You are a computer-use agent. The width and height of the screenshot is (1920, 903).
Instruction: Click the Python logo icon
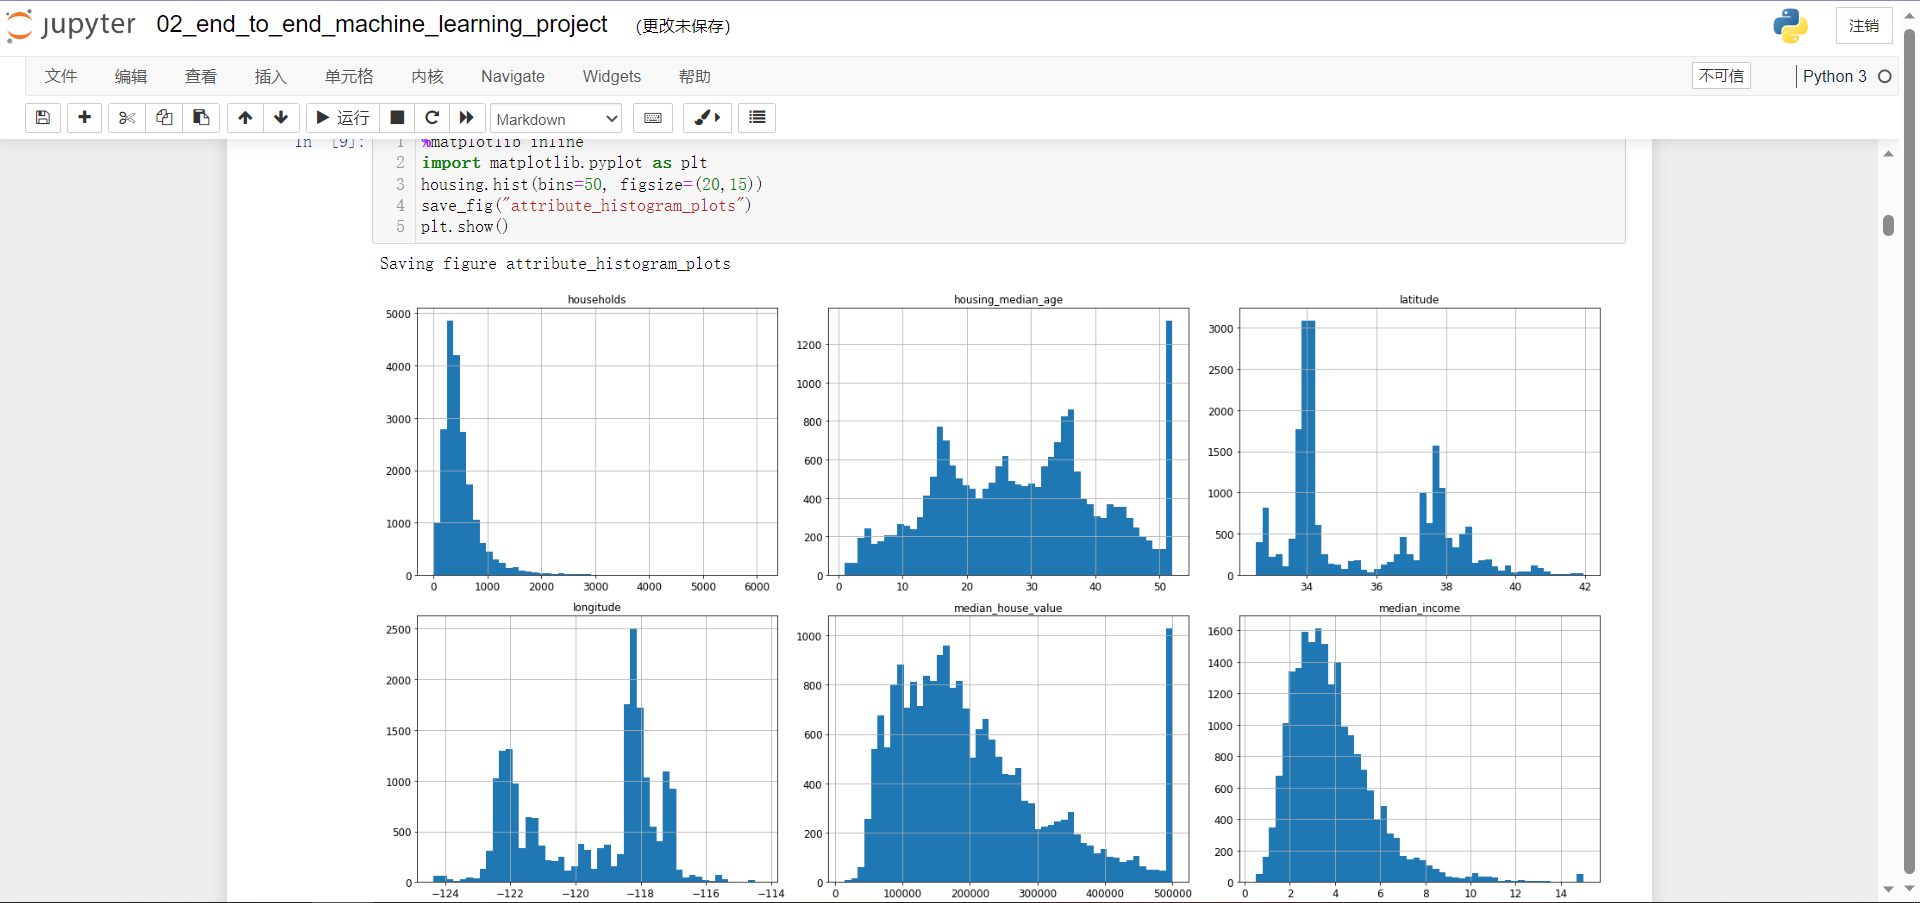pos(1790,26)
